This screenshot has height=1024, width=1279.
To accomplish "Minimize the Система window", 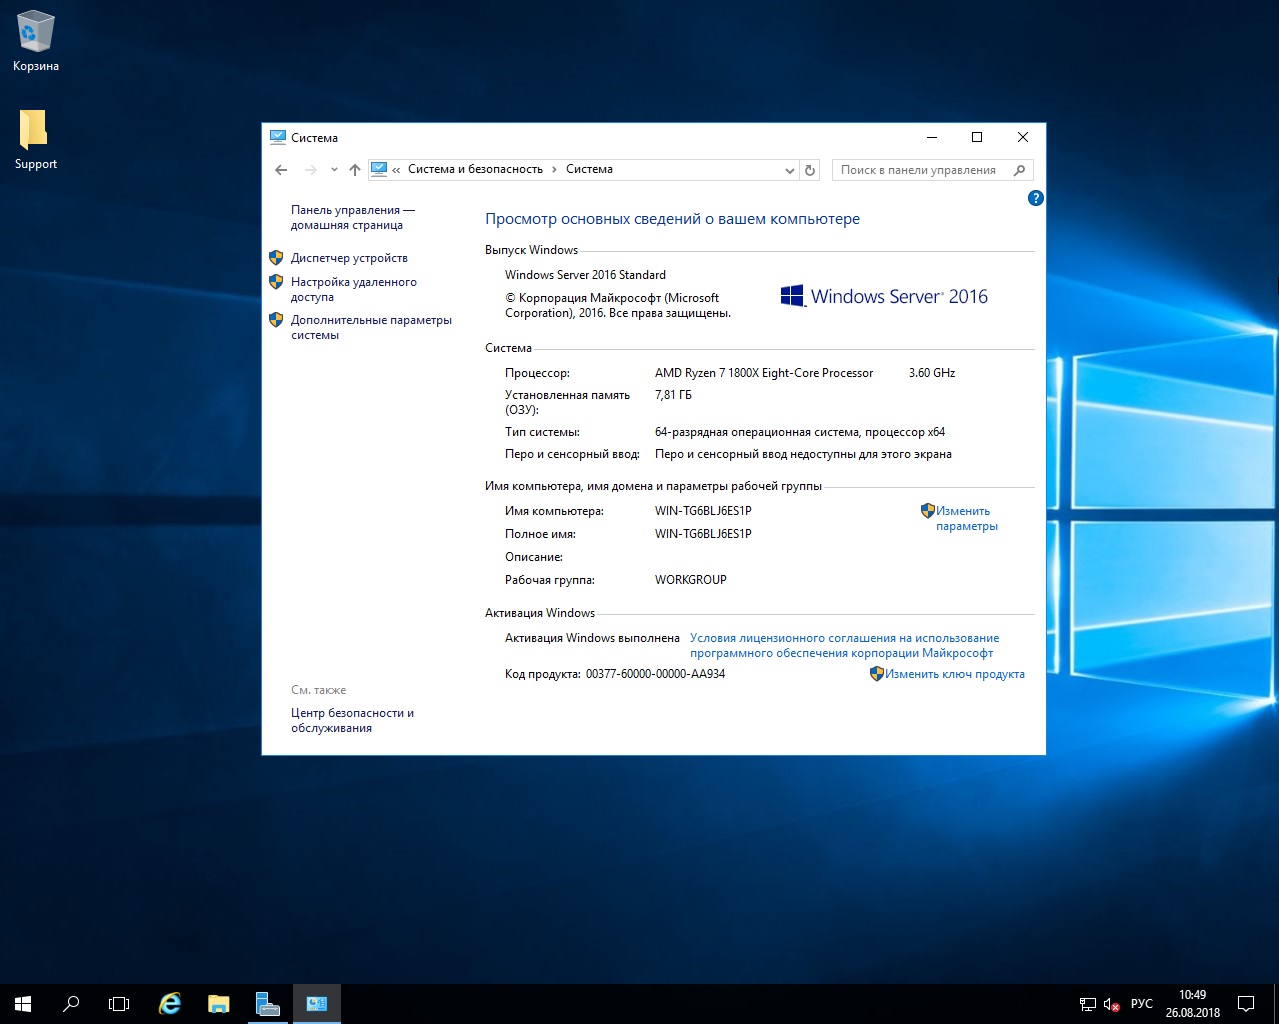I will click(932, 137).
